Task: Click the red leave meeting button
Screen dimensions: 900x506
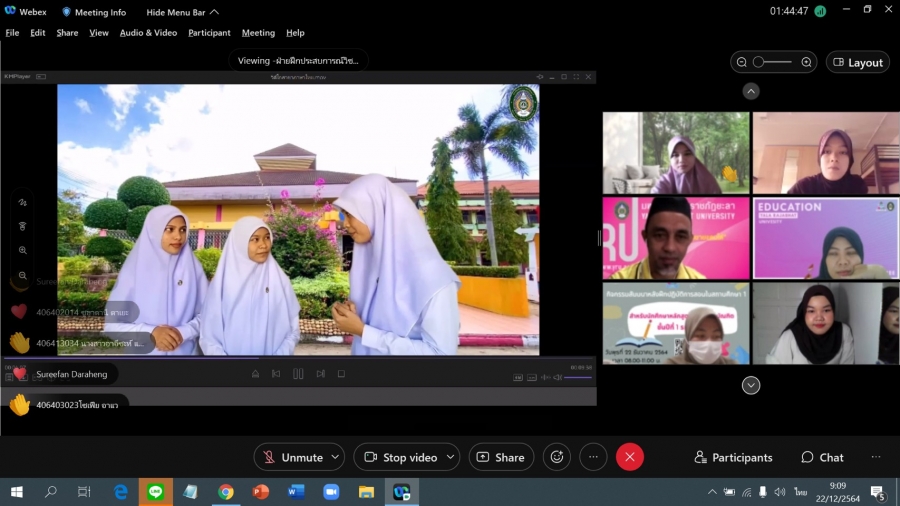Action: pyautogui.click(x=630, y=457)
